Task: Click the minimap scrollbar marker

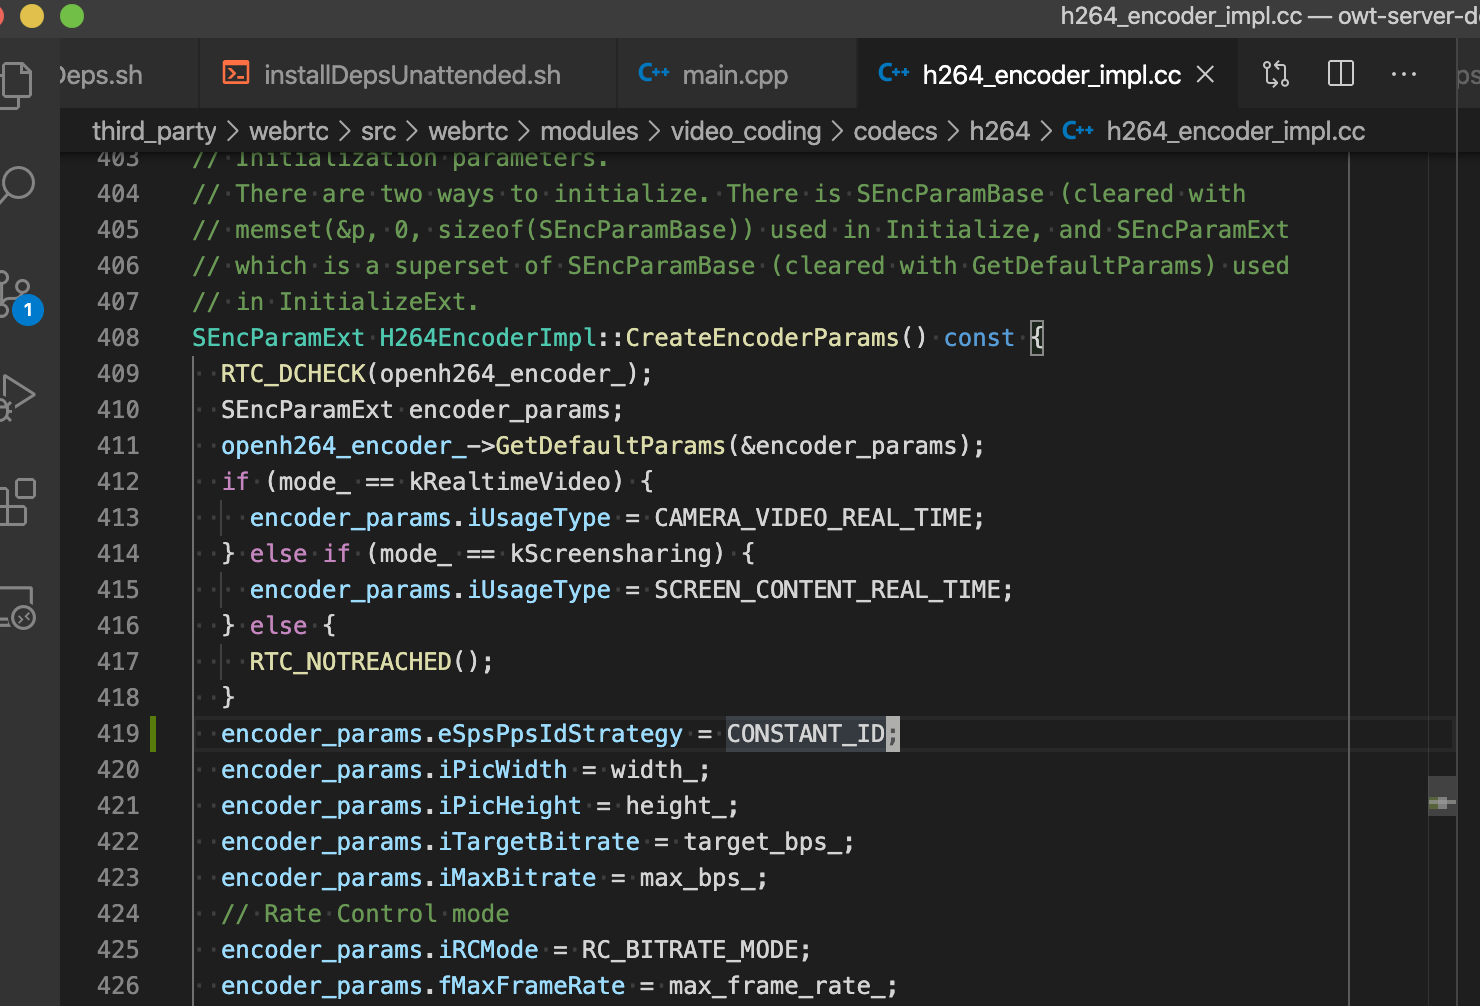Action: 1441,802
